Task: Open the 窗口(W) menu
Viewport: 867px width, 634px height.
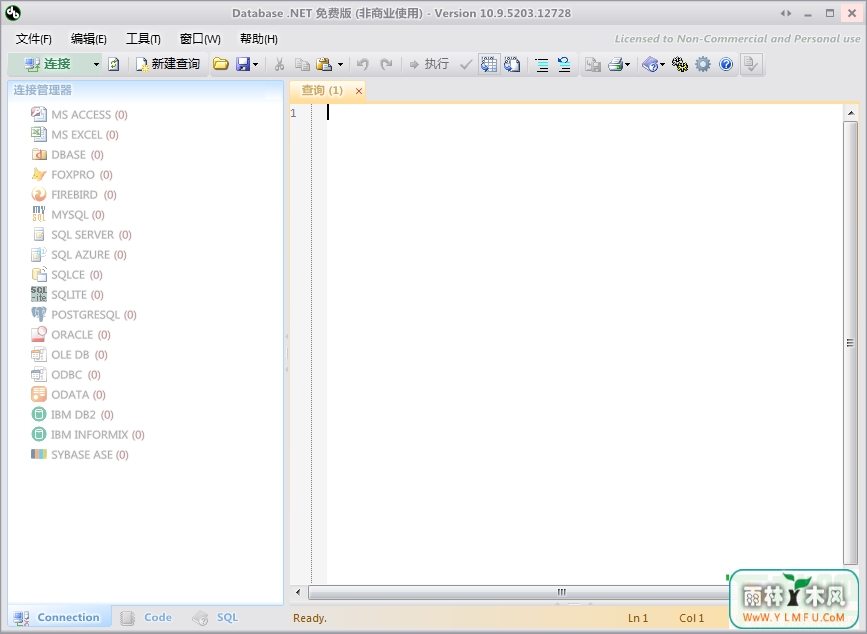Action: click(x=200, y=39)
